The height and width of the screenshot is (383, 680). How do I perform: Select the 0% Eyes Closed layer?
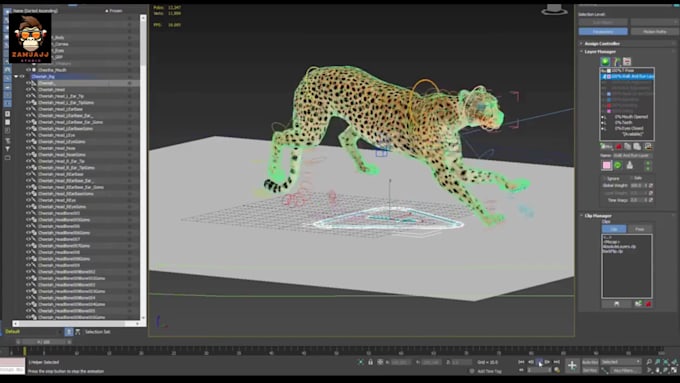[x=629, y=128]
